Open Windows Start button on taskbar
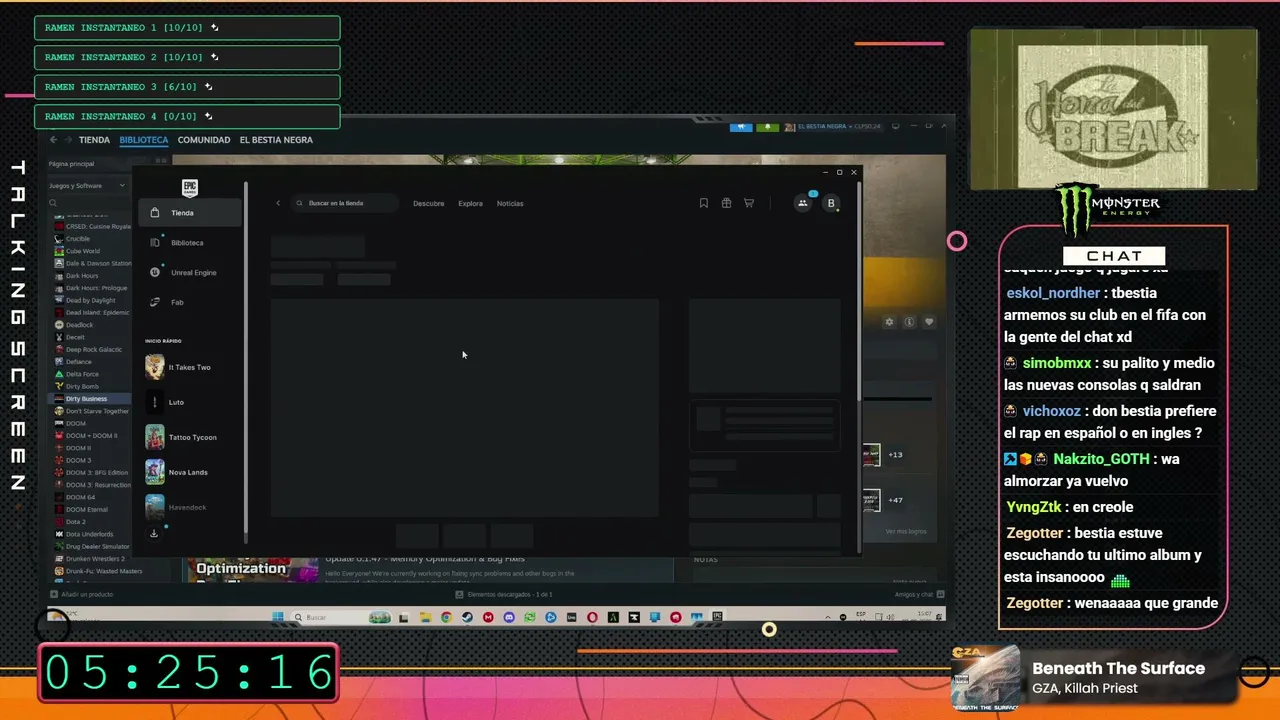 point(277,617)
